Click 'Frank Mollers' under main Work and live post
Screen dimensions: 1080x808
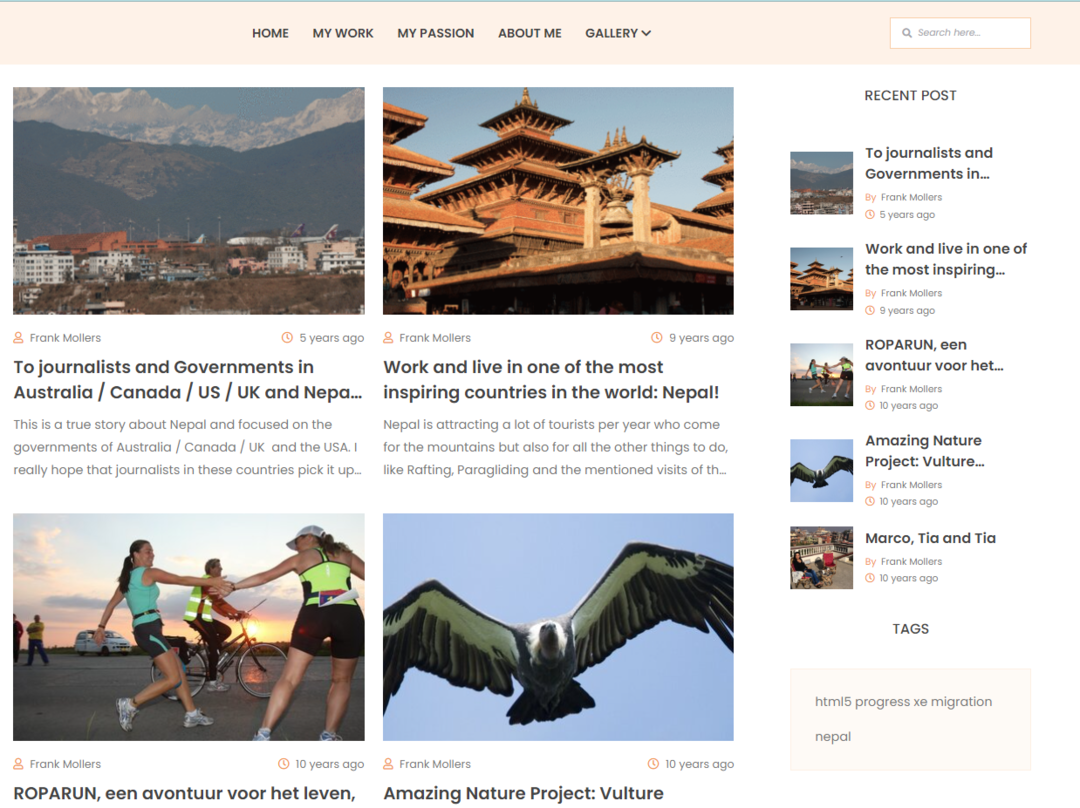point(435,338)
